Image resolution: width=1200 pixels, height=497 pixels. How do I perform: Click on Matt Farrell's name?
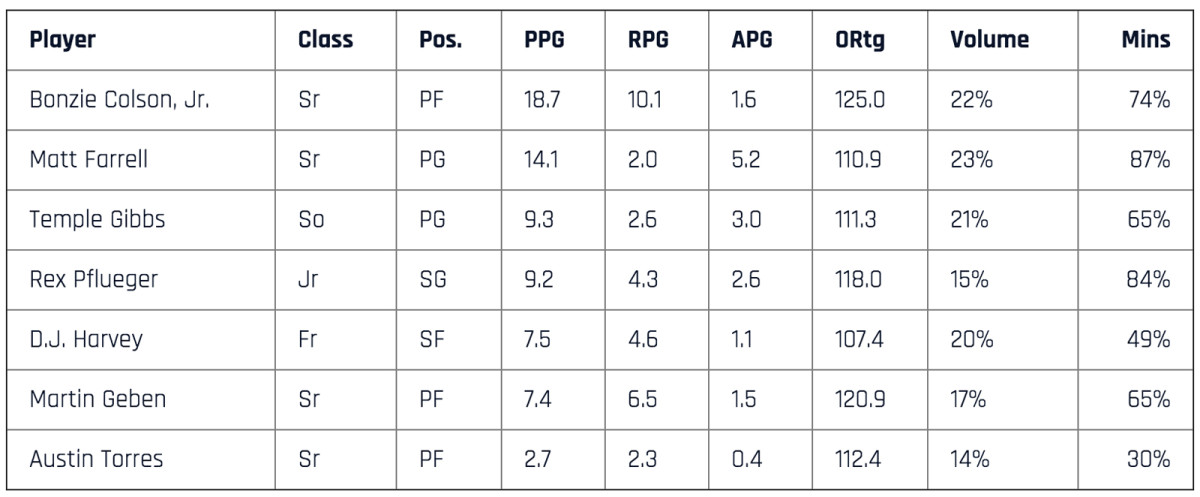point(89,160)
